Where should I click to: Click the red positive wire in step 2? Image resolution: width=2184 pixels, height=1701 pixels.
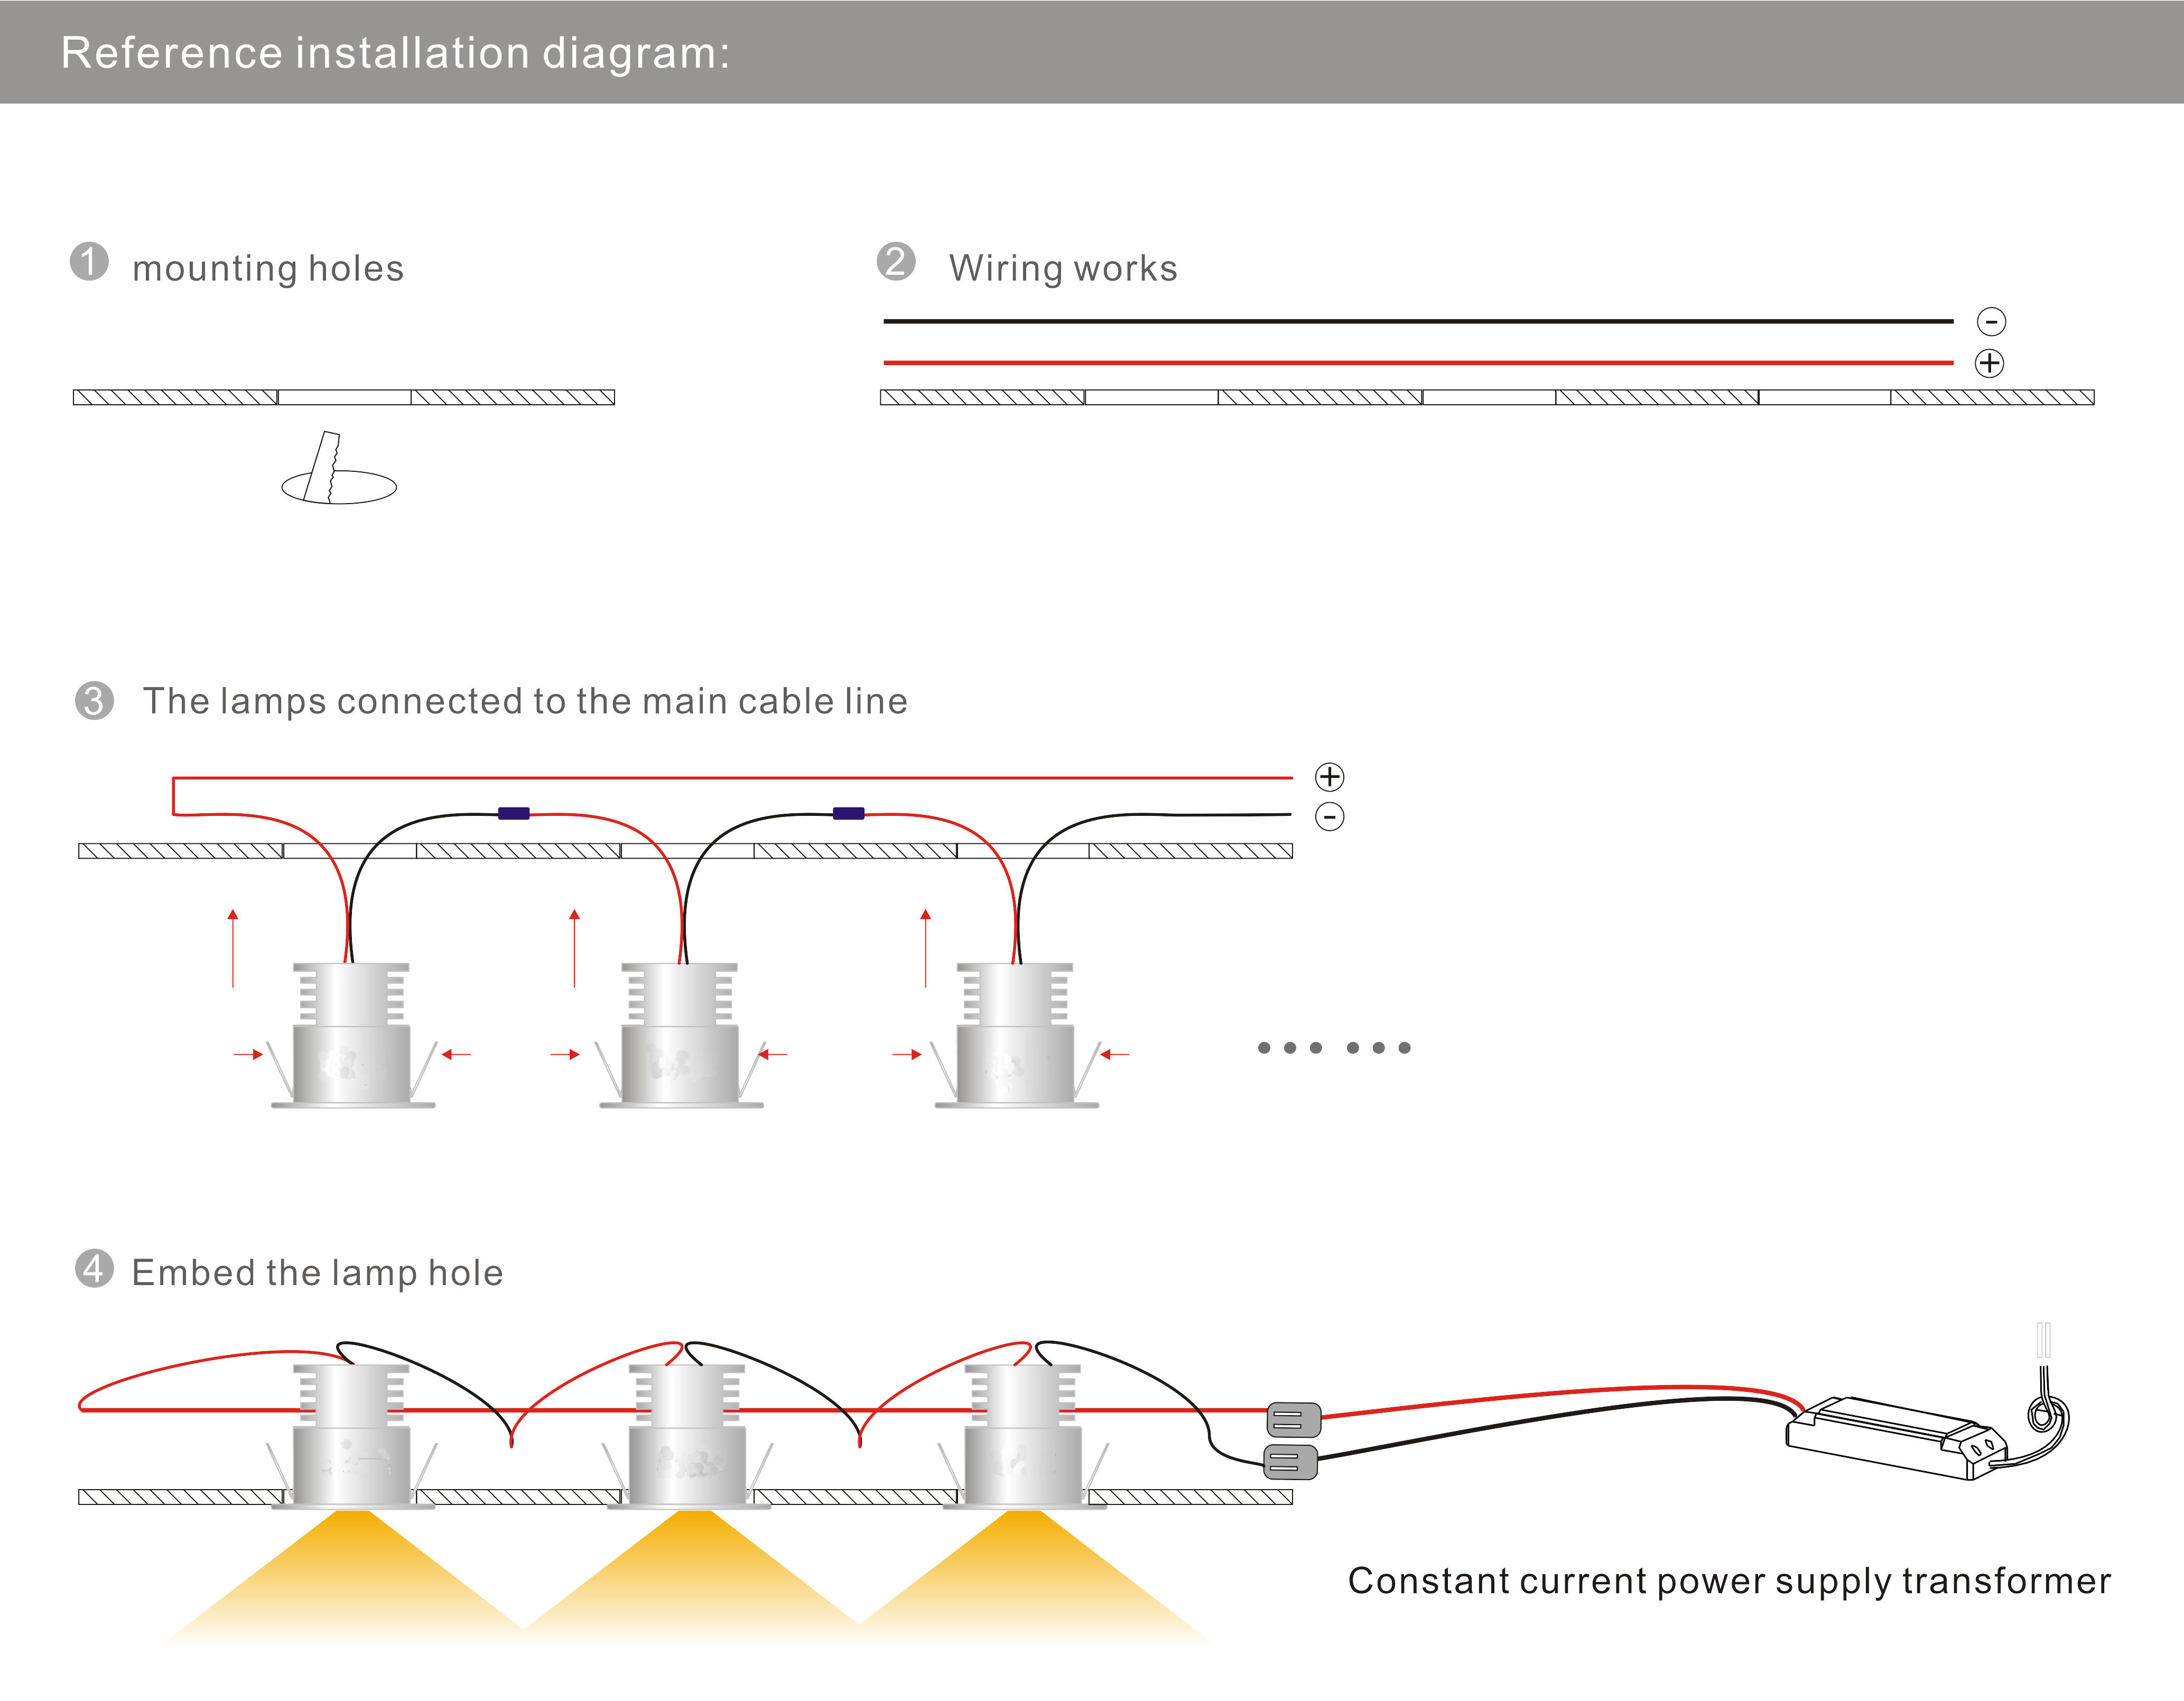click(1418, 363)
